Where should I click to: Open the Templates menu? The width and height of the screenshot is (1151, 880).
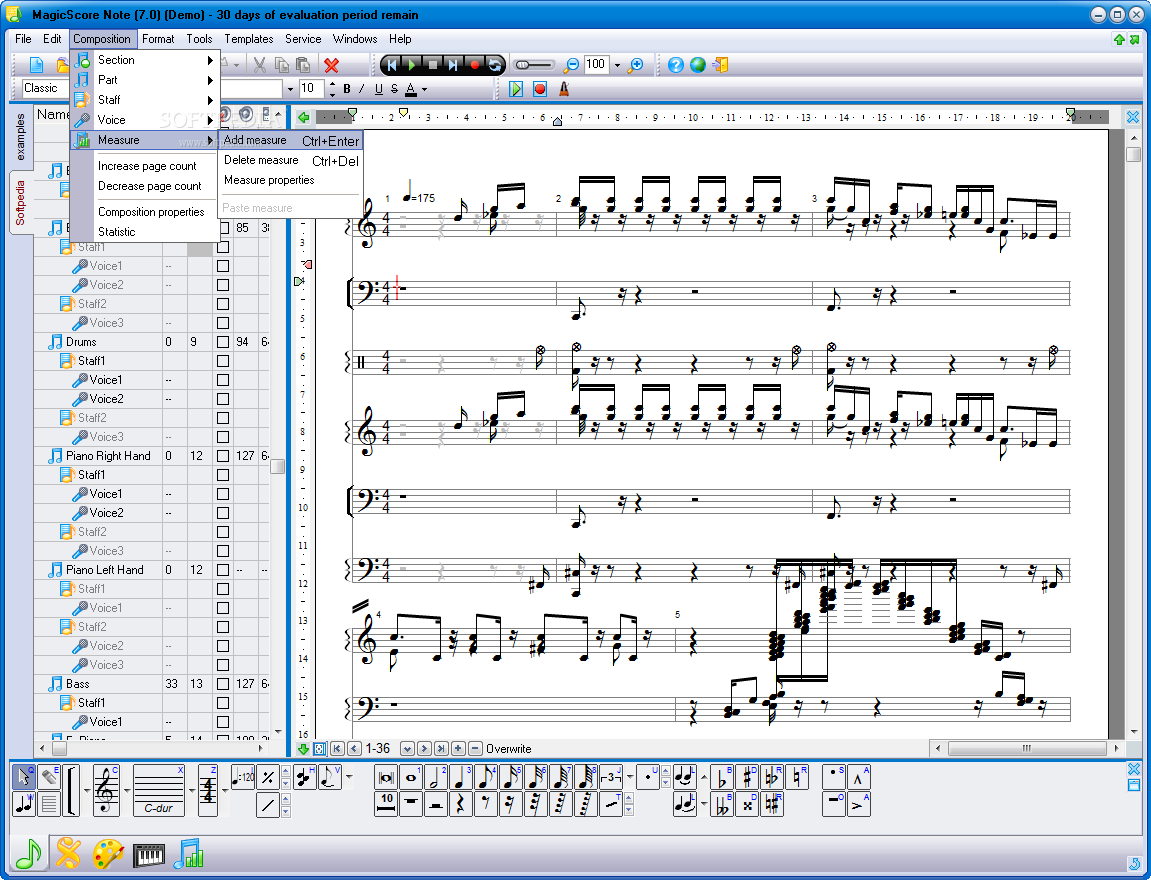pos(249,39)
